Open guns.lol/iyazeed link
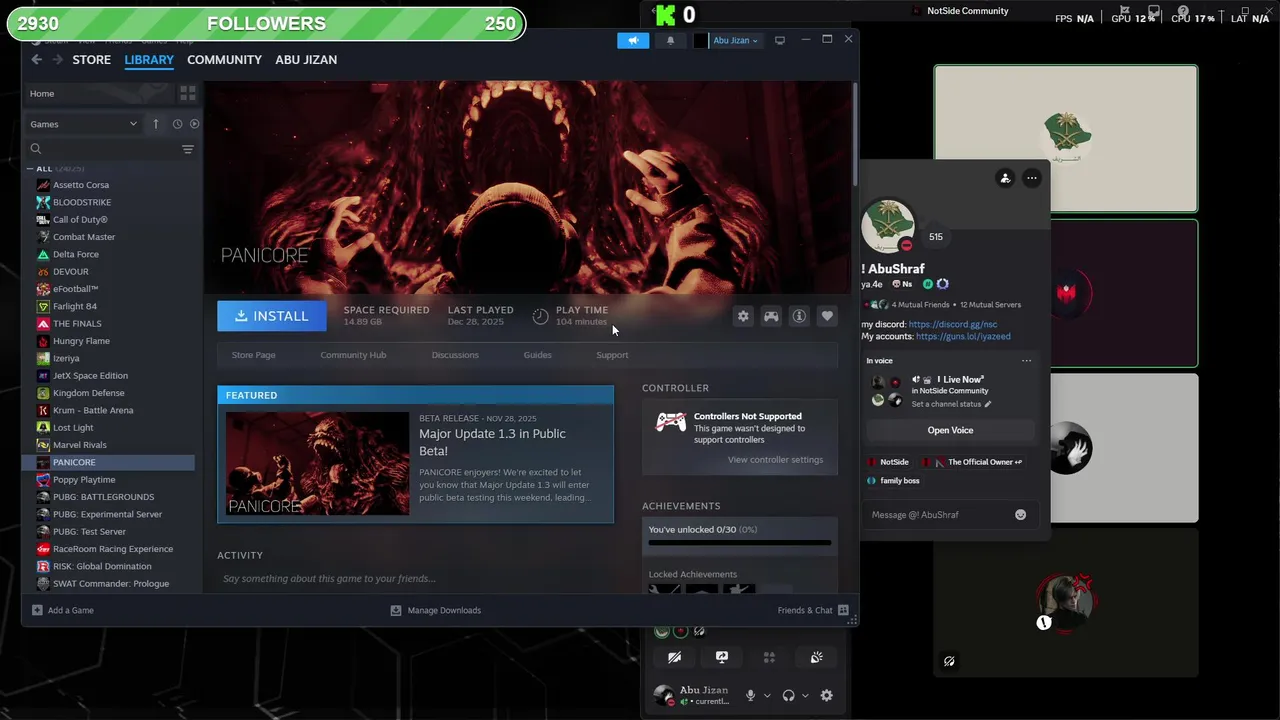Screen dimensions: 1280x720 tap(963, 336)
